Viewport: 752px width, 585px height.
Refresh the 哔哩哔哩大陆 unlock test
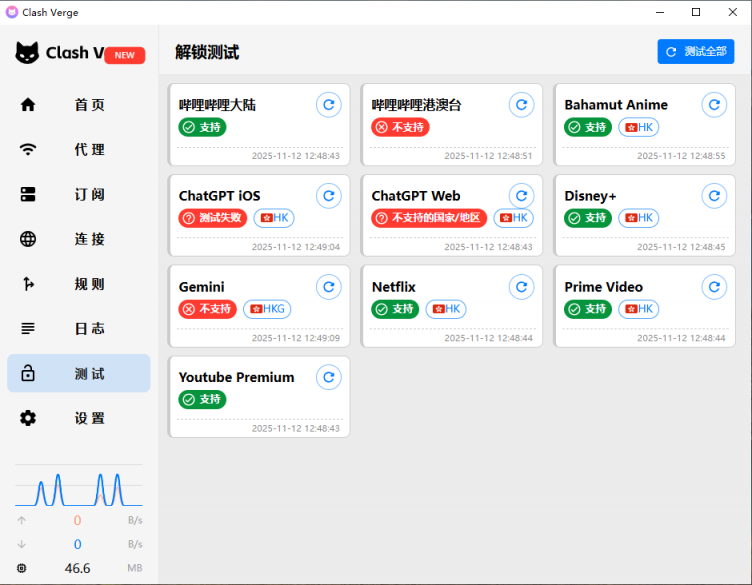point(328,105)
